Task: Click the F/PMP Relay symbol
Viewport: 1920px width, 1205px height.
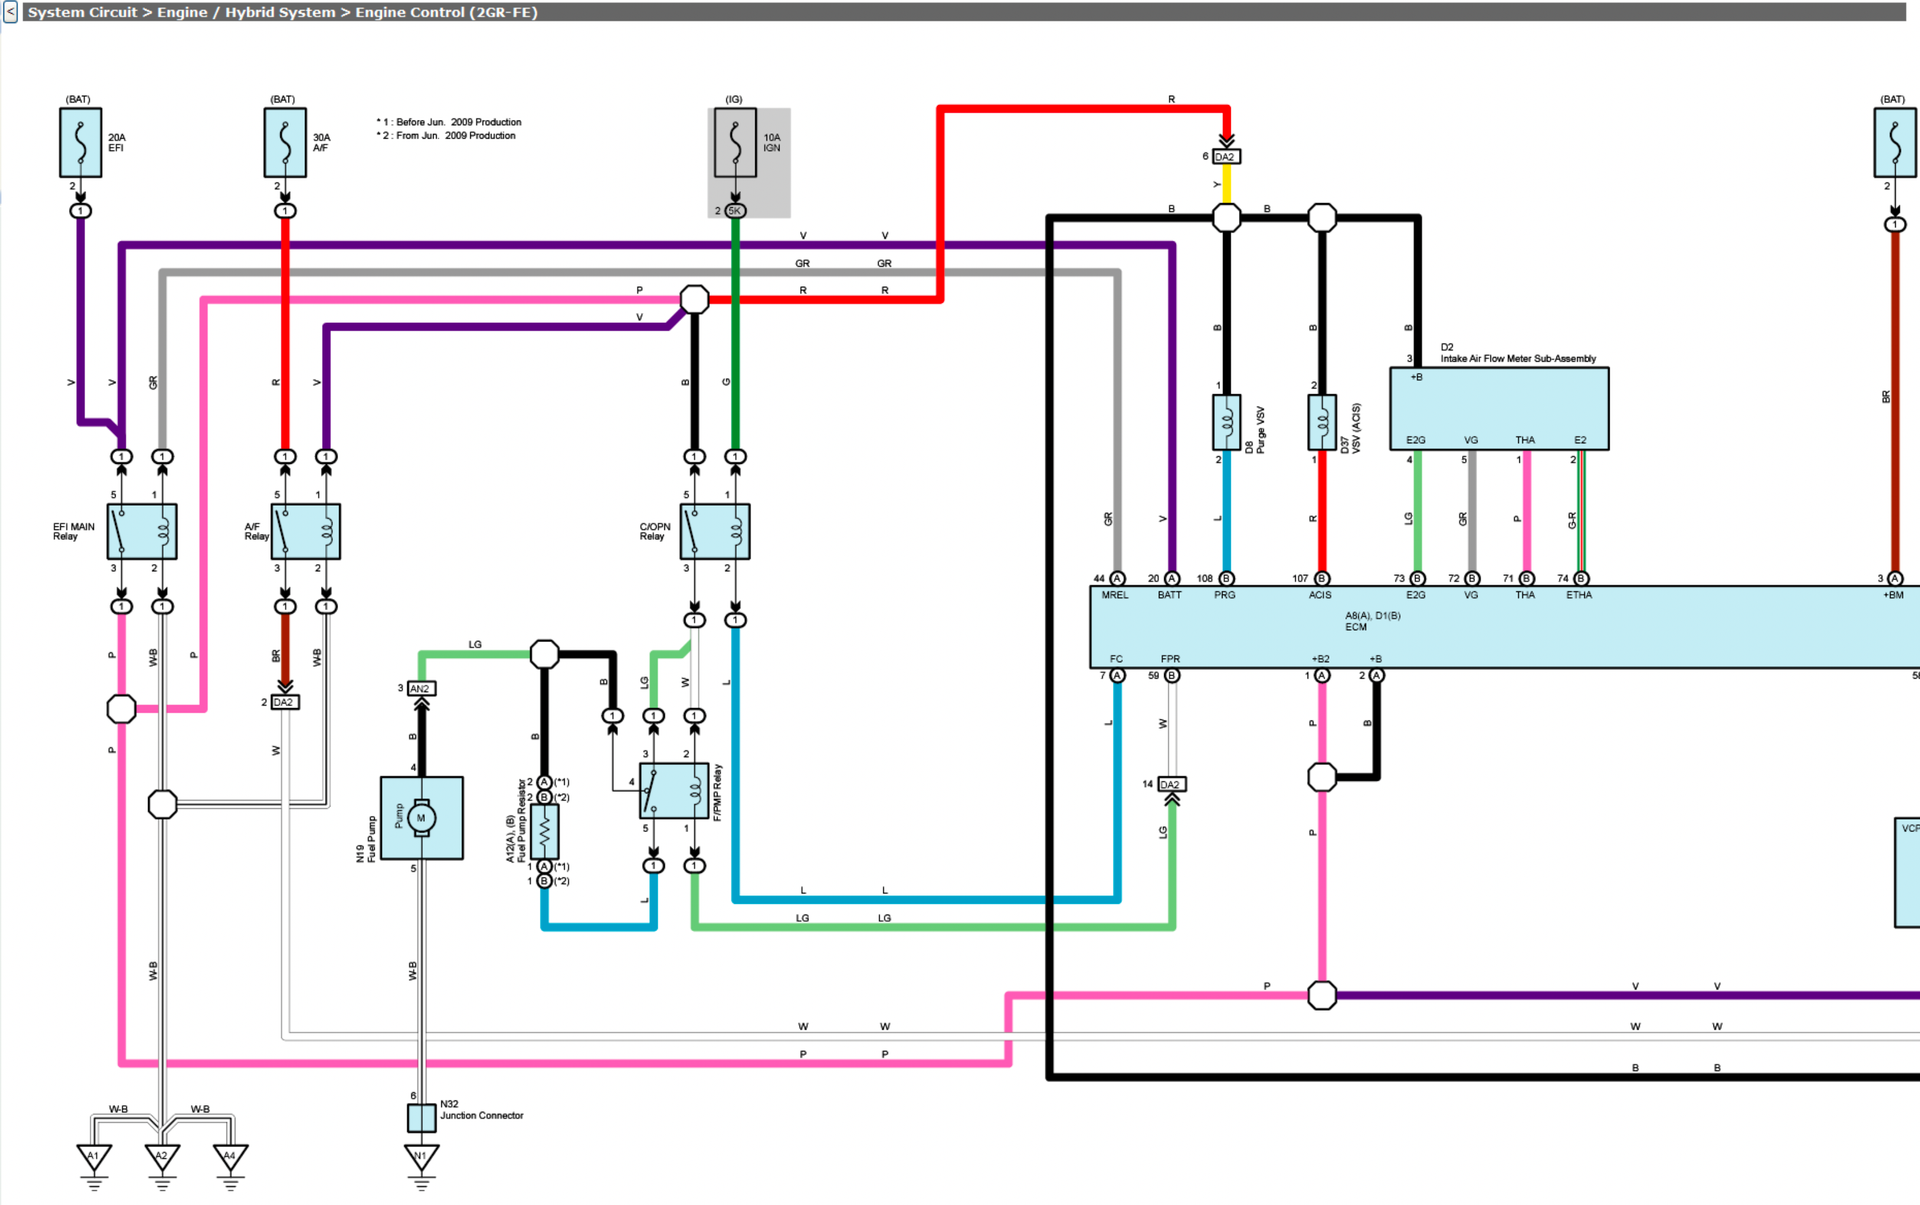Action: pos(674,791)
